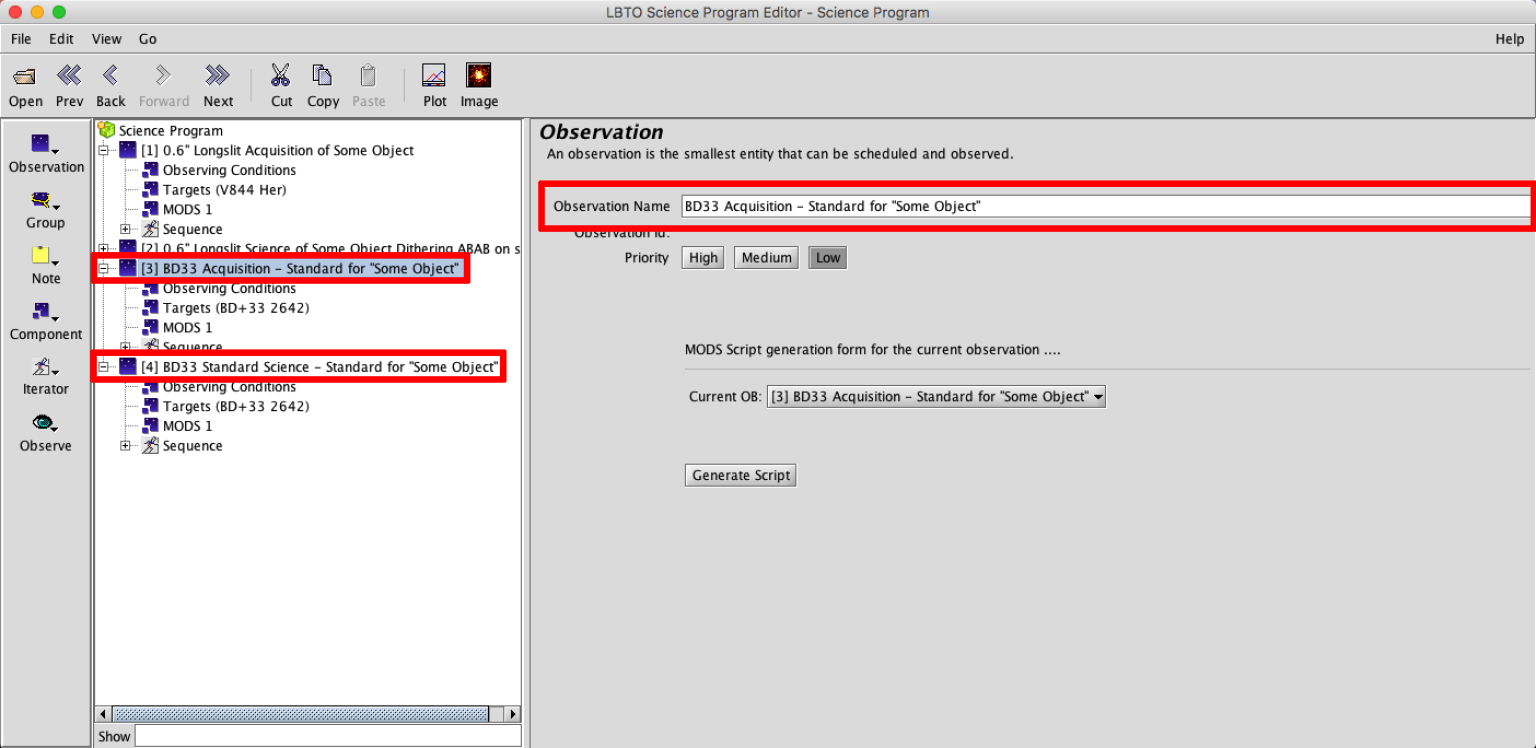This screenshot has width=1536, height=748.
Task: Set priority to High
Action: pyautogui.click(x=703, y=258)
